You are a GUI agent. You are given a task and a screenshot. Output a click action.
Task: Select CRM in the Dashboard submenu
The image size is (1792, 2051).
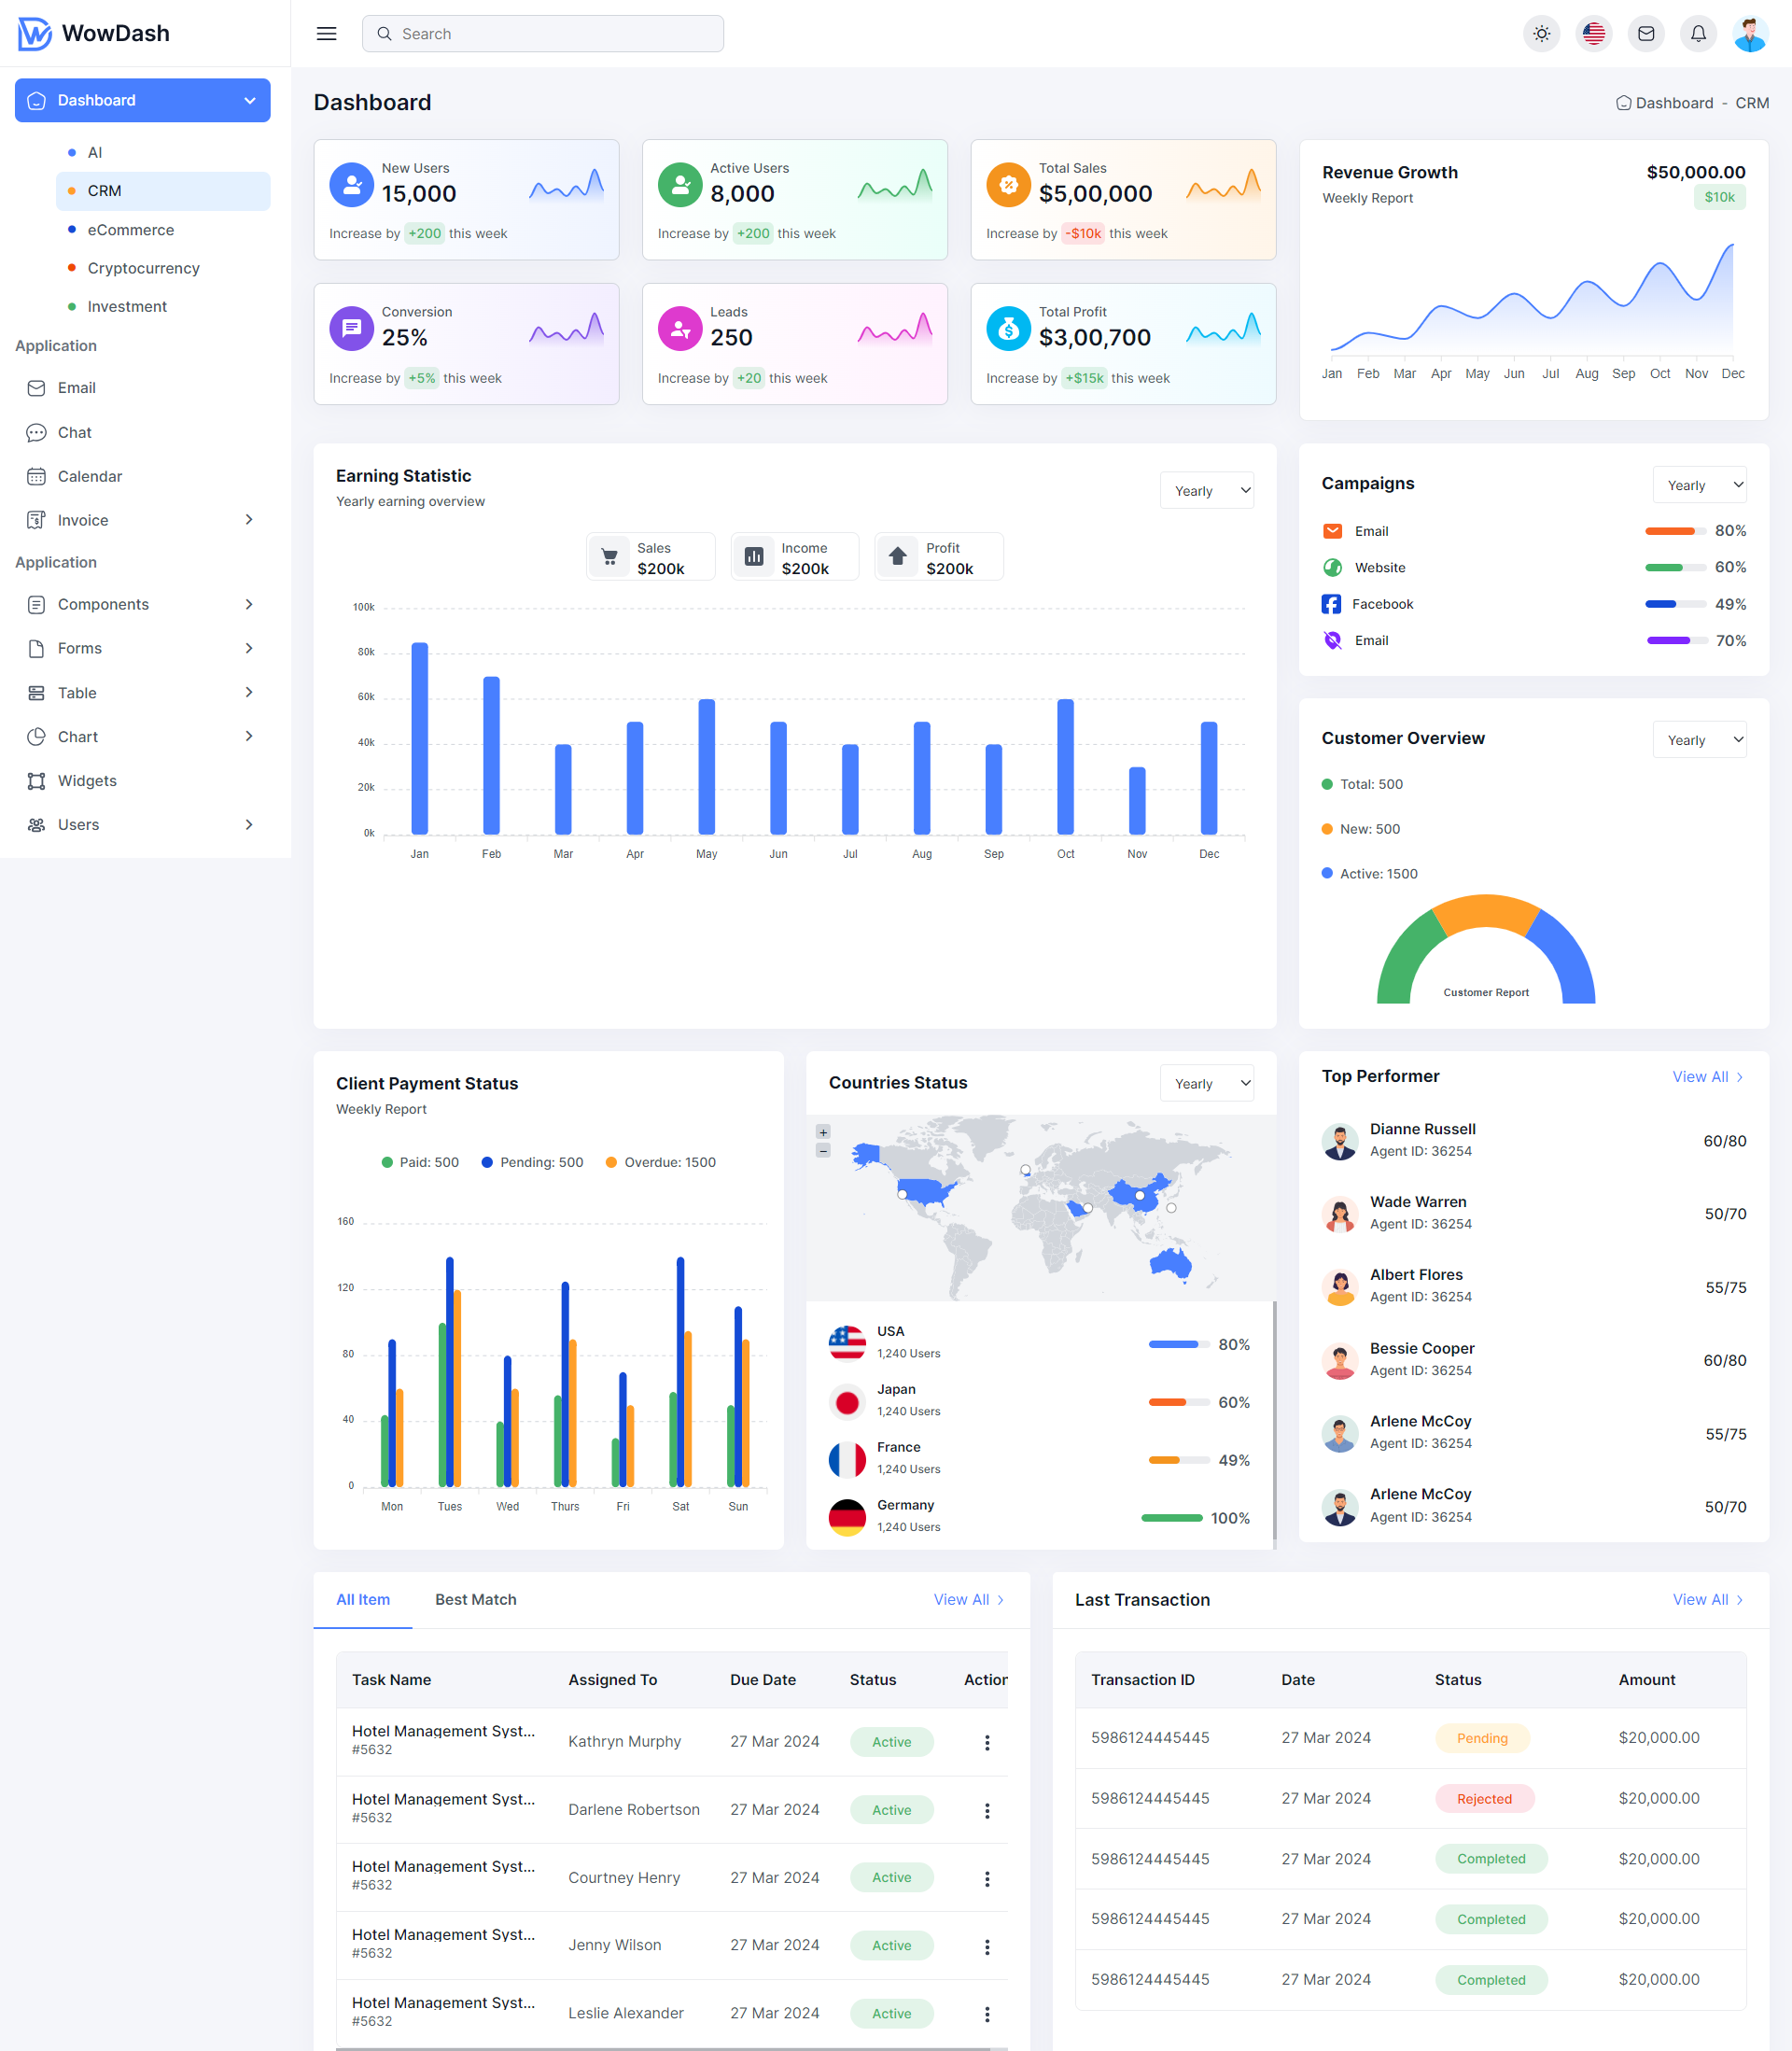[x=104, y=190]
